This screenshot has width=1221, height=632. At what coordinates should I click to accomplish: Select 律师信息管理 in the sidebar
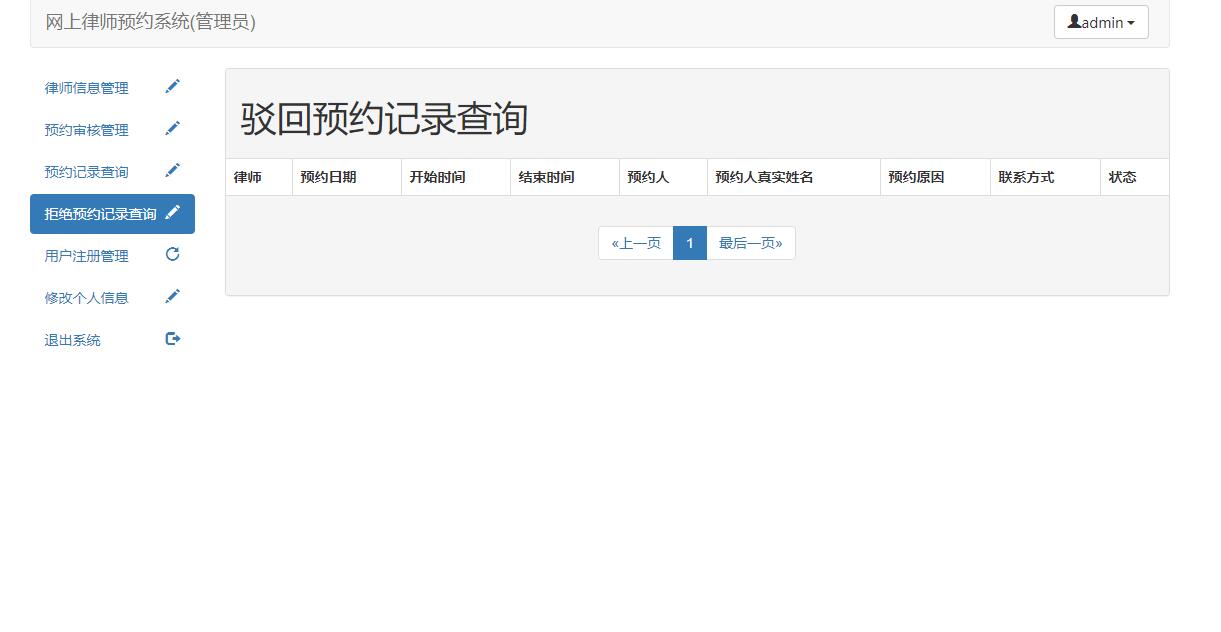(86, 87)
